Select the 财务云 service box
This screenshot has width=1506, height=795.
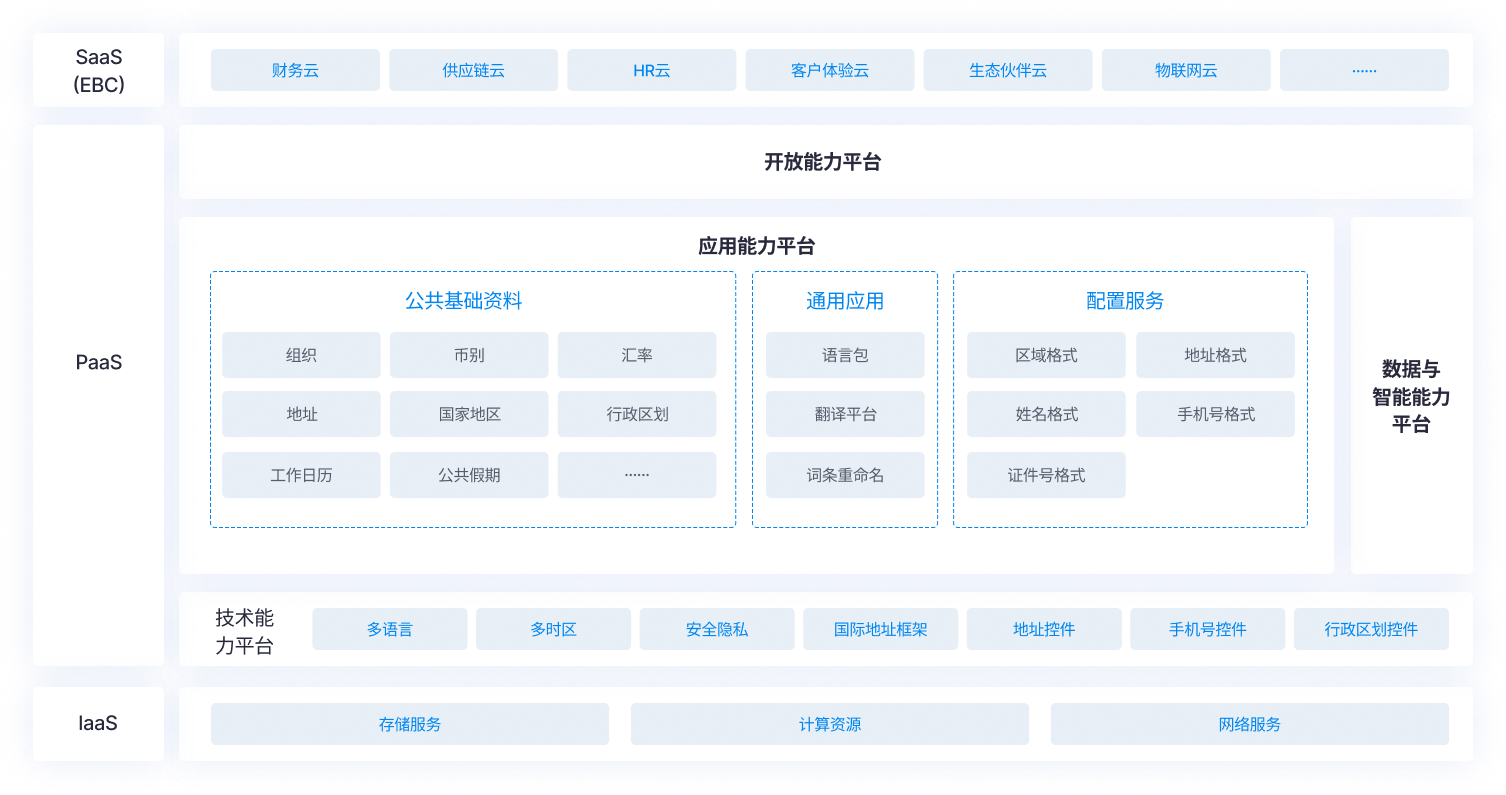(x=294, y=69)
